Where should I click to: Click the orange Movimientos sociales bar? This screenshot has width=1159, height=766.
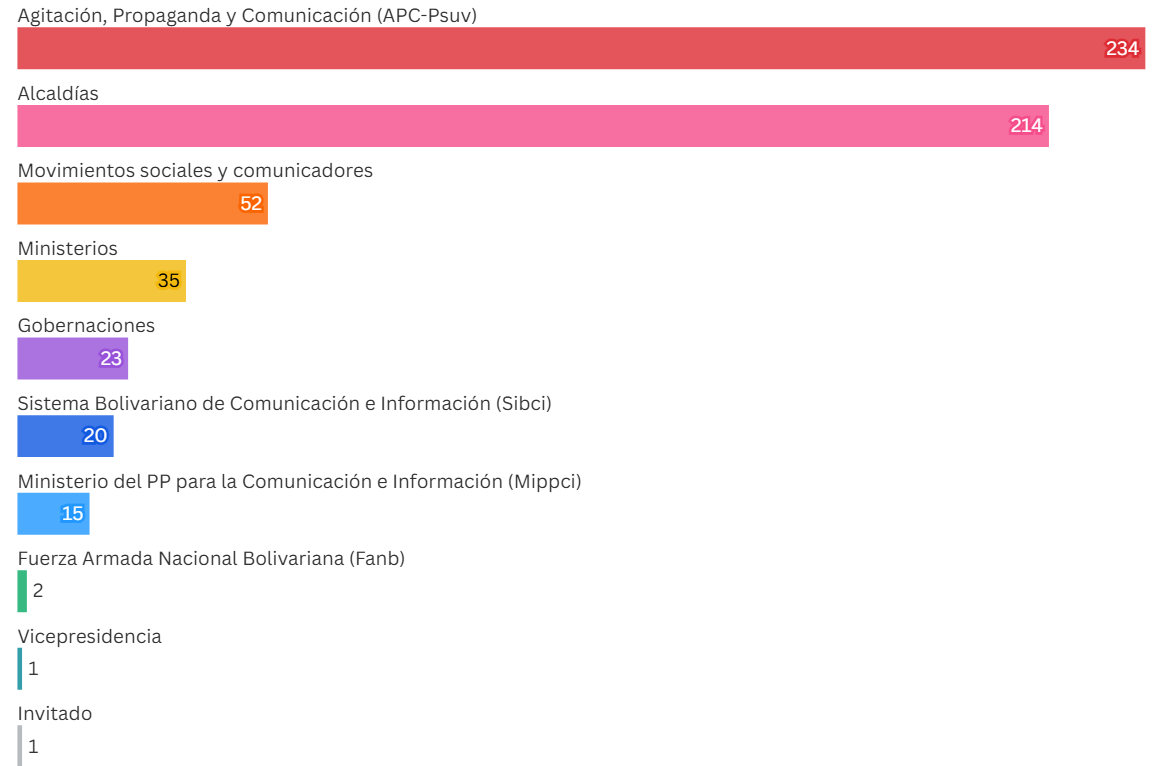tap(143, 203)
